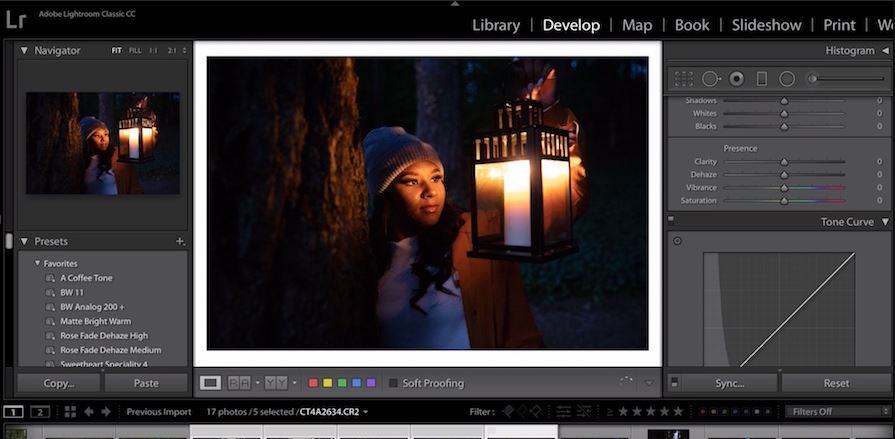Click the Reset button
The height and width of the screenshot is (439, 895).
[x=836, y=383]
